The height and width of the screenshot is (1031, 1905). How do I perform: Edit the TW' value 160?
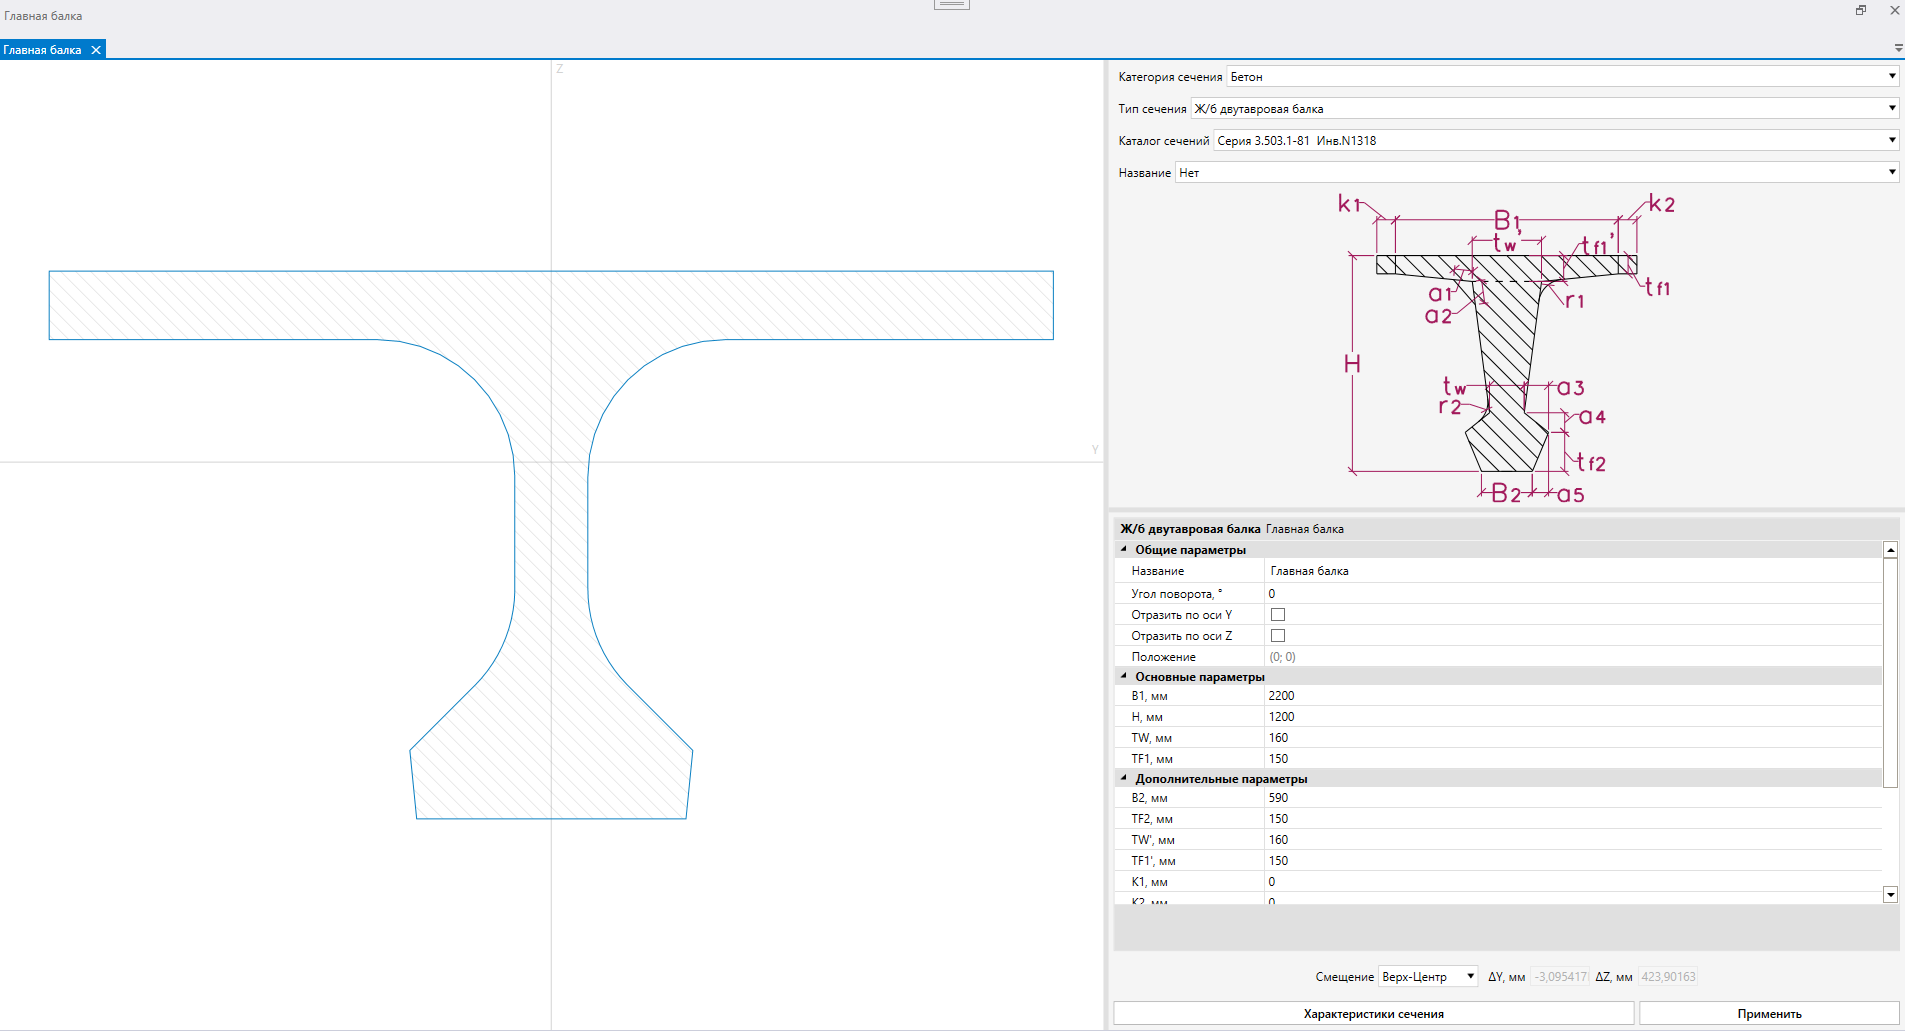click(x=1573, y=840)
